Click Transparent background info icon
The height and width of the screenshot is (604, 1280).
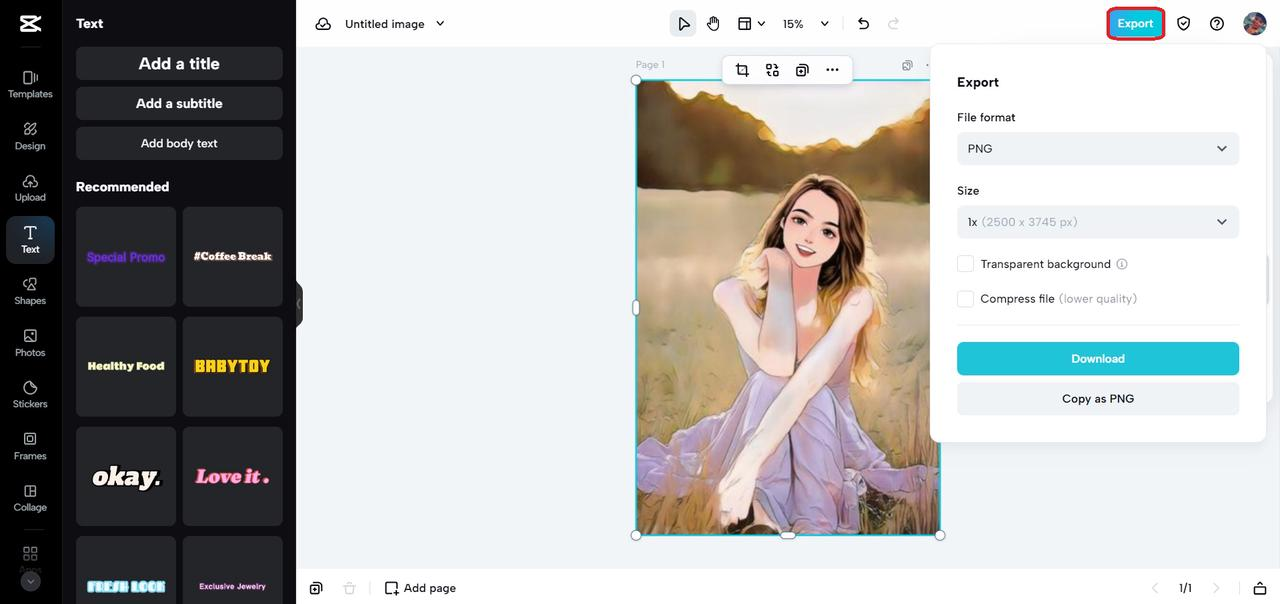[1122, 264]
